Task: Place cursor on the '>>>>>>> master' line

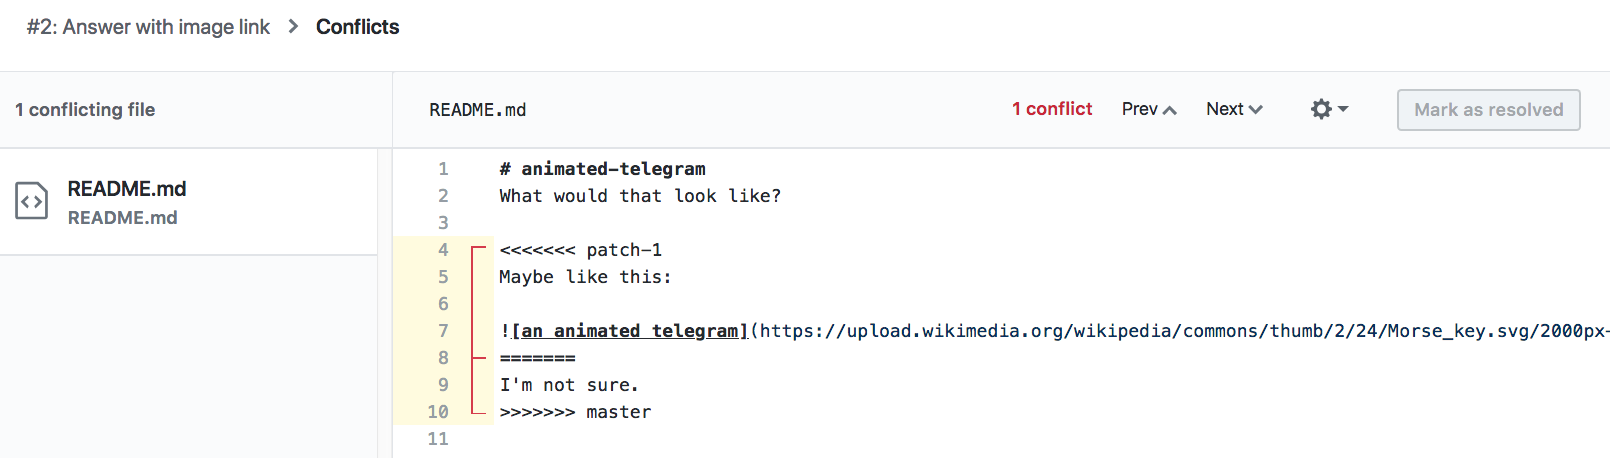Action: [575, 412]
